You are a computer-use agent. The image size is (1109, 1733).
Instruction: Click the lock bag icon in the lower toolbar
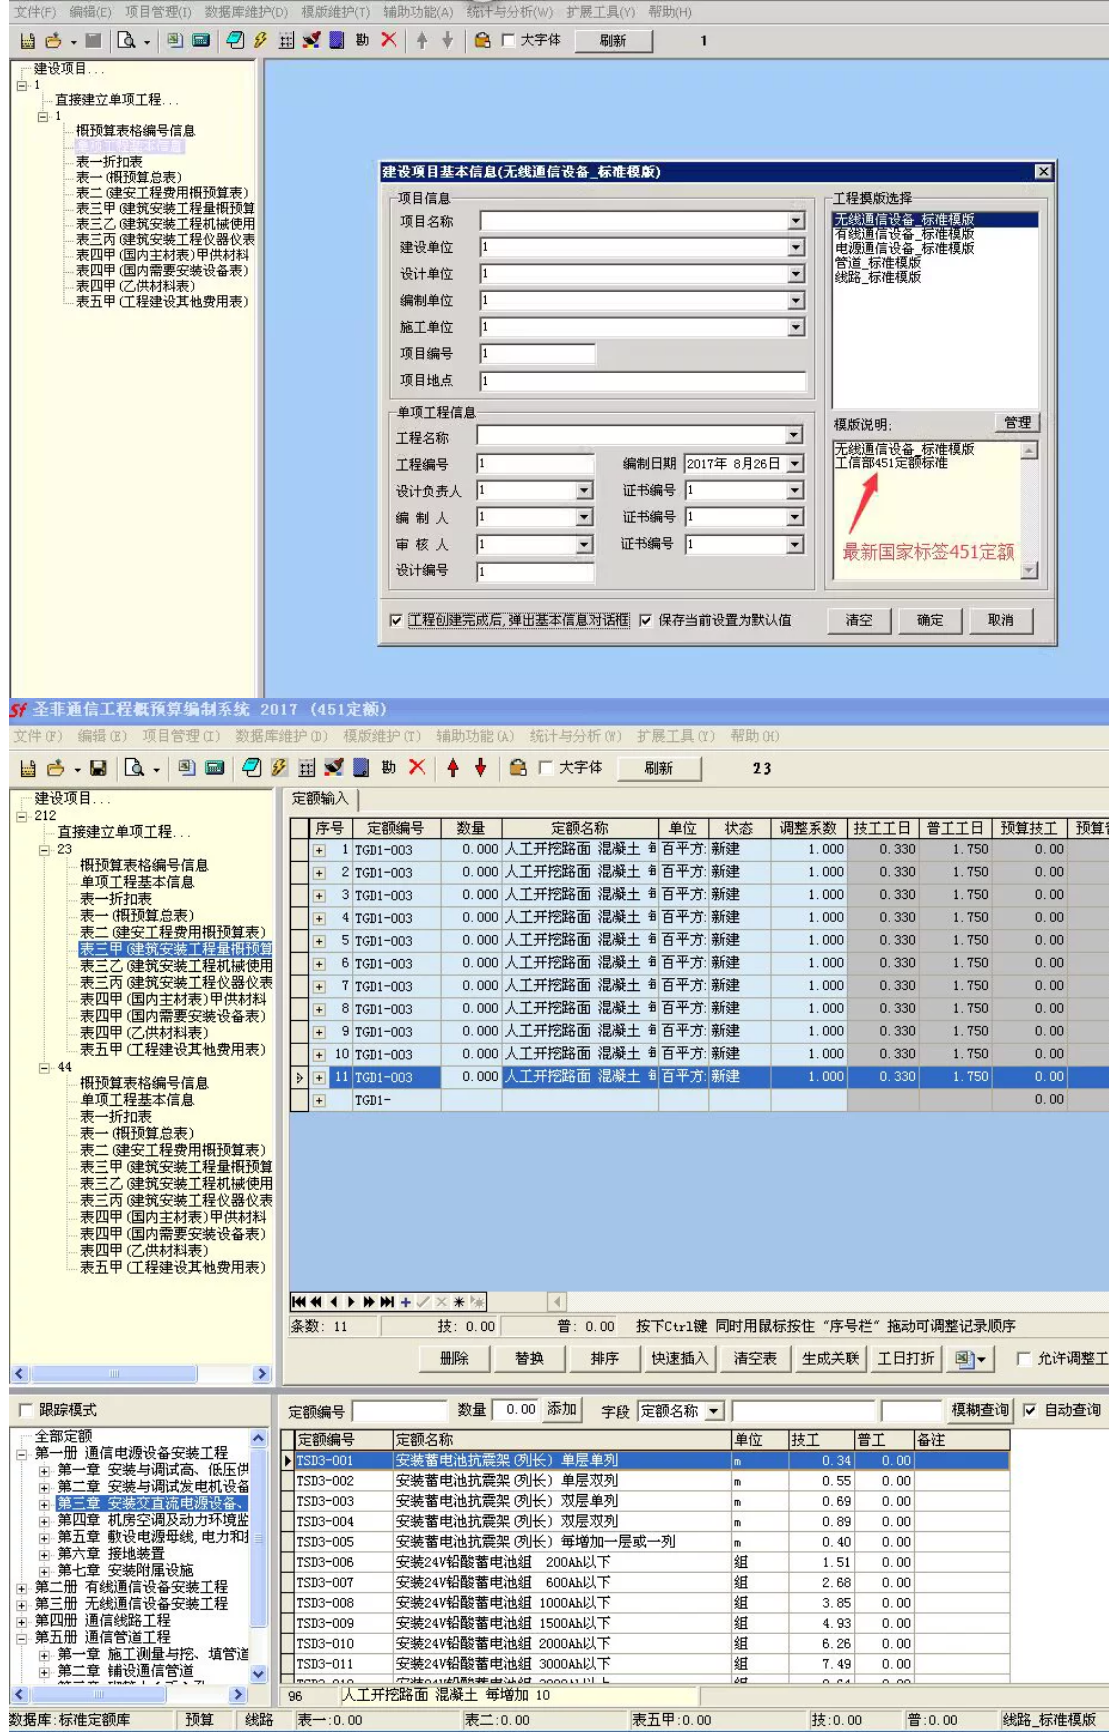pos(517,768)
